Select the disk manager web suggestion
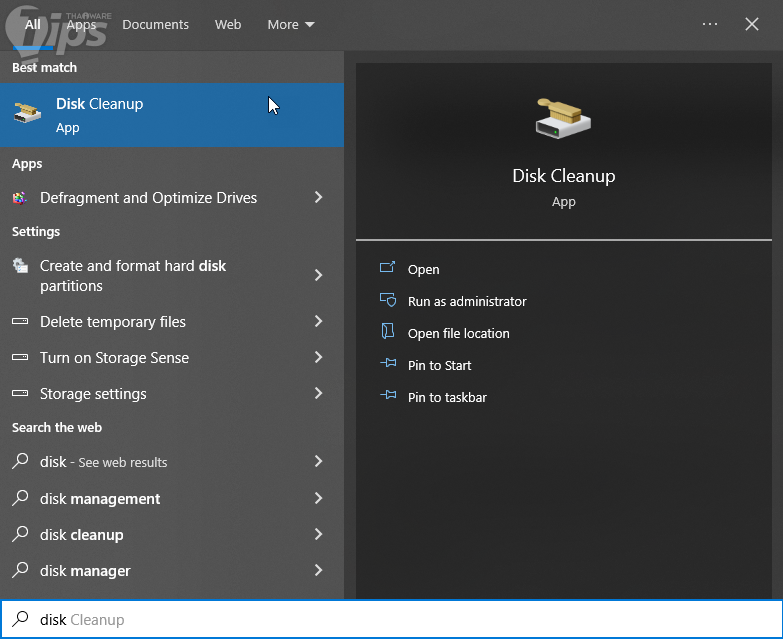The height and width of the screenshot is (639, 783). click(x=85, y=571)
